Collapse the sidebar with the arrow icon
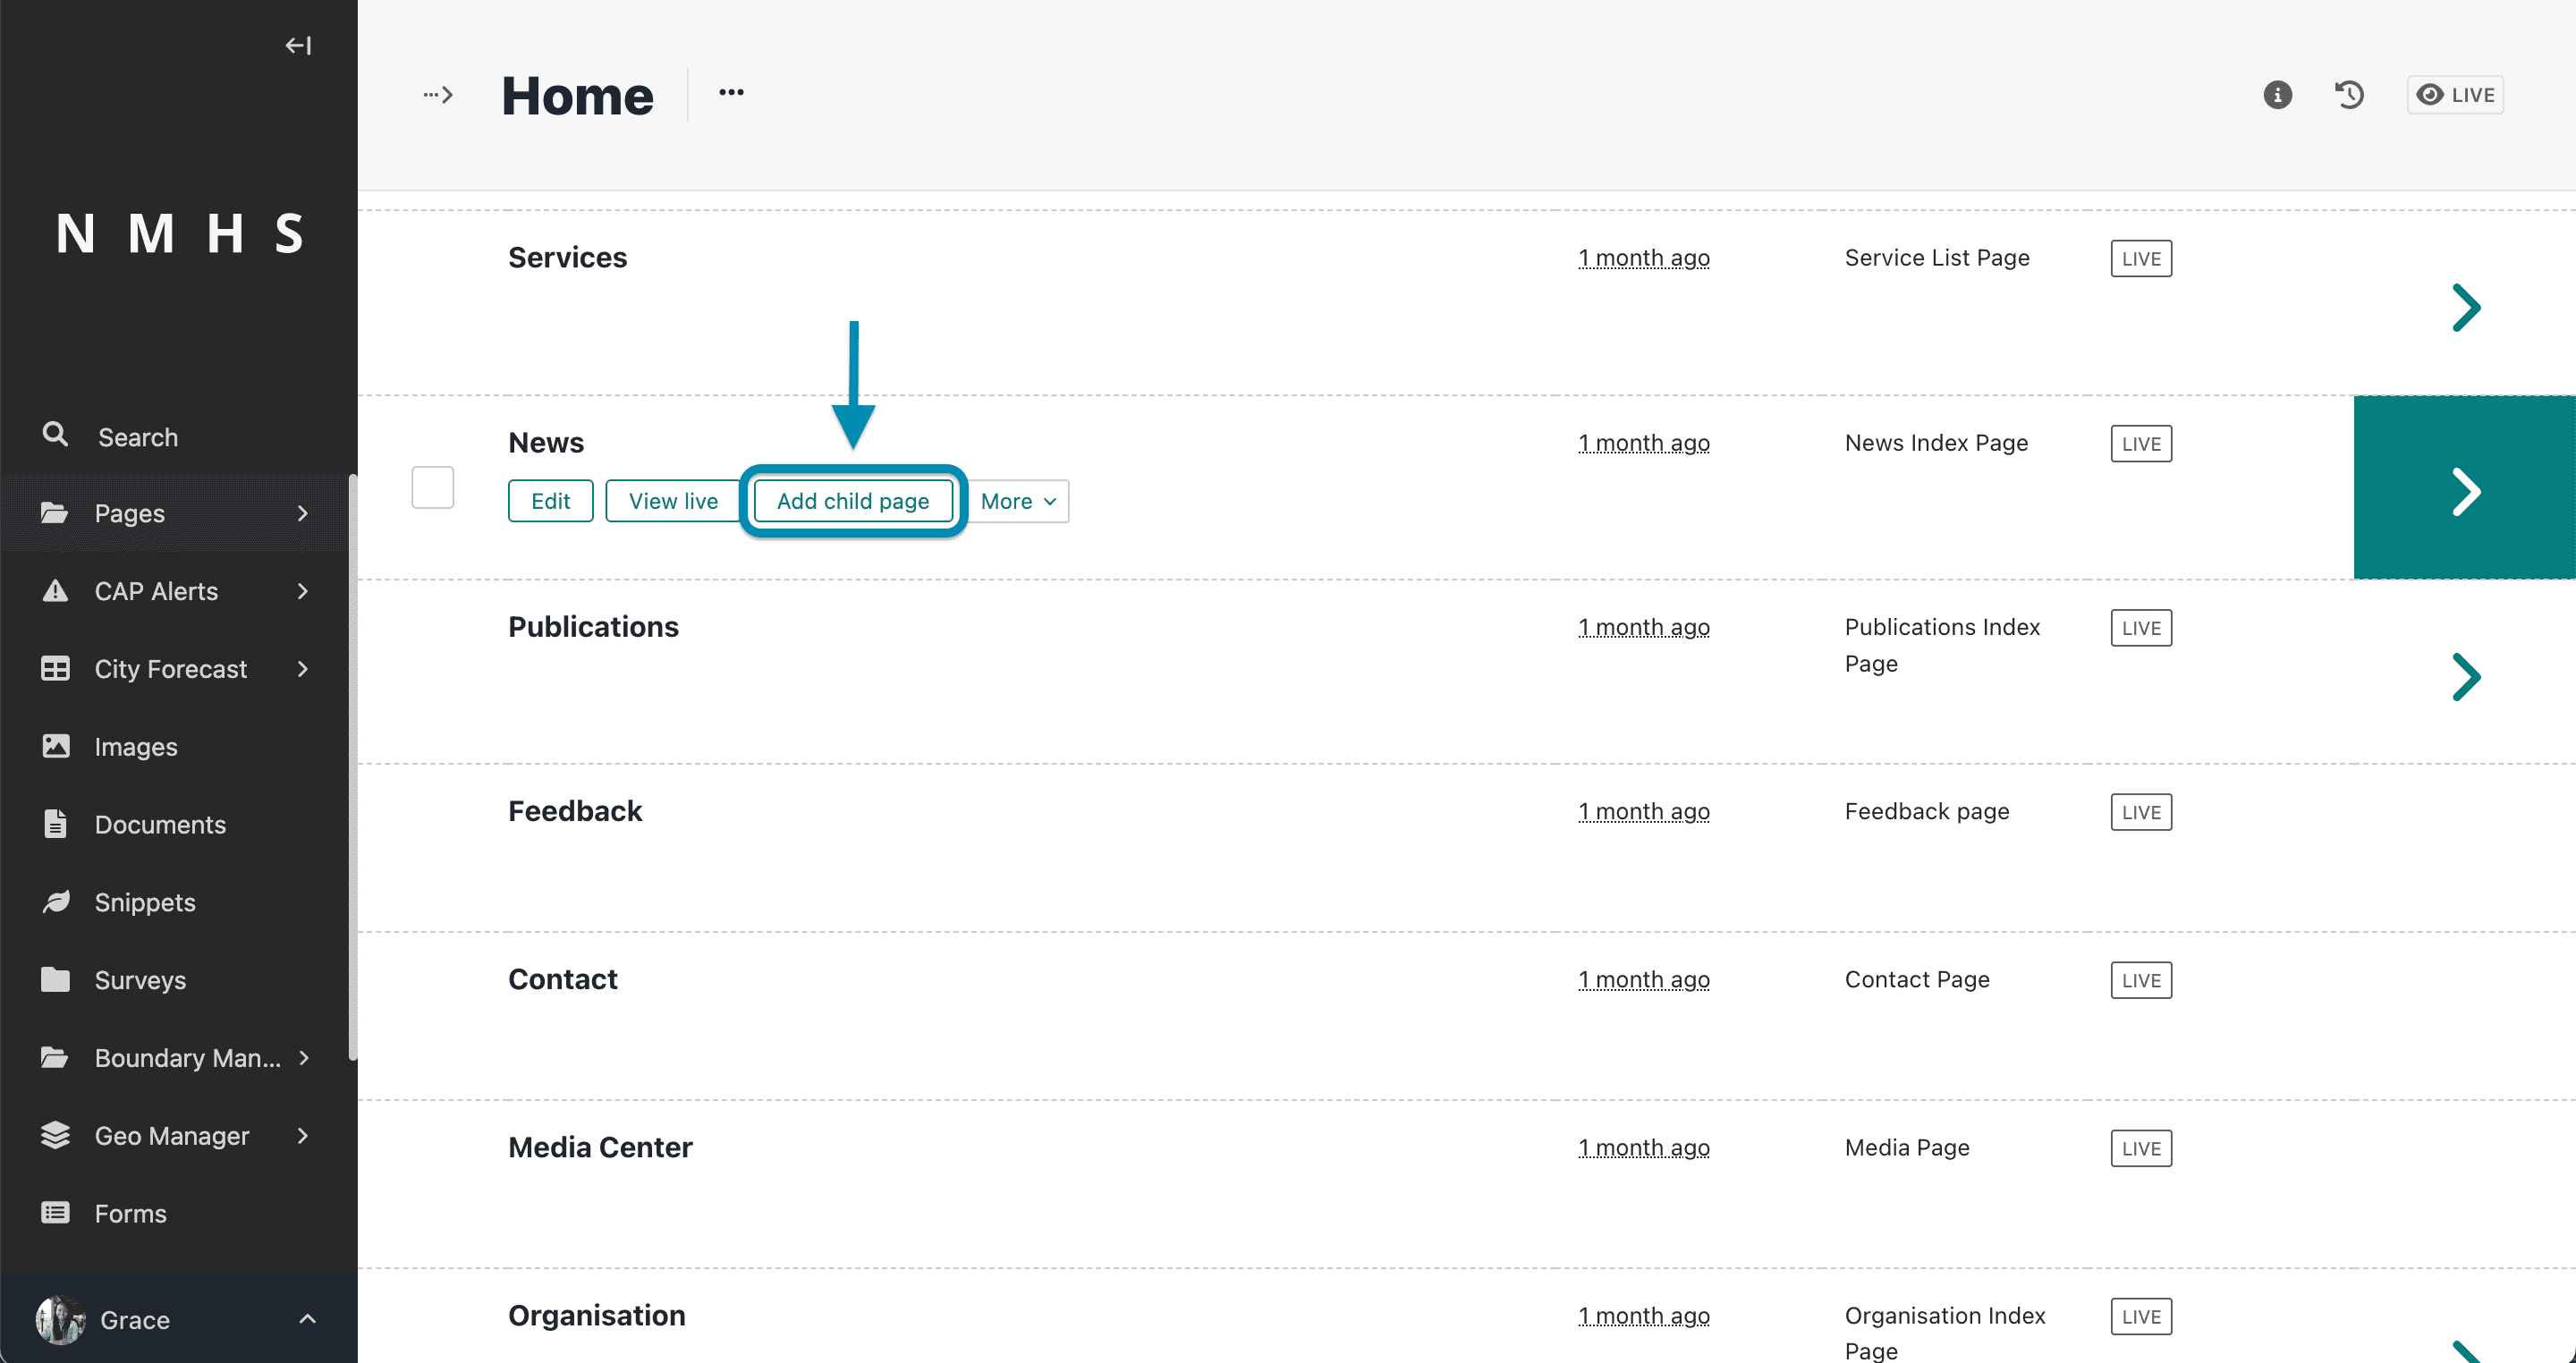 click(x=298, y=46)
